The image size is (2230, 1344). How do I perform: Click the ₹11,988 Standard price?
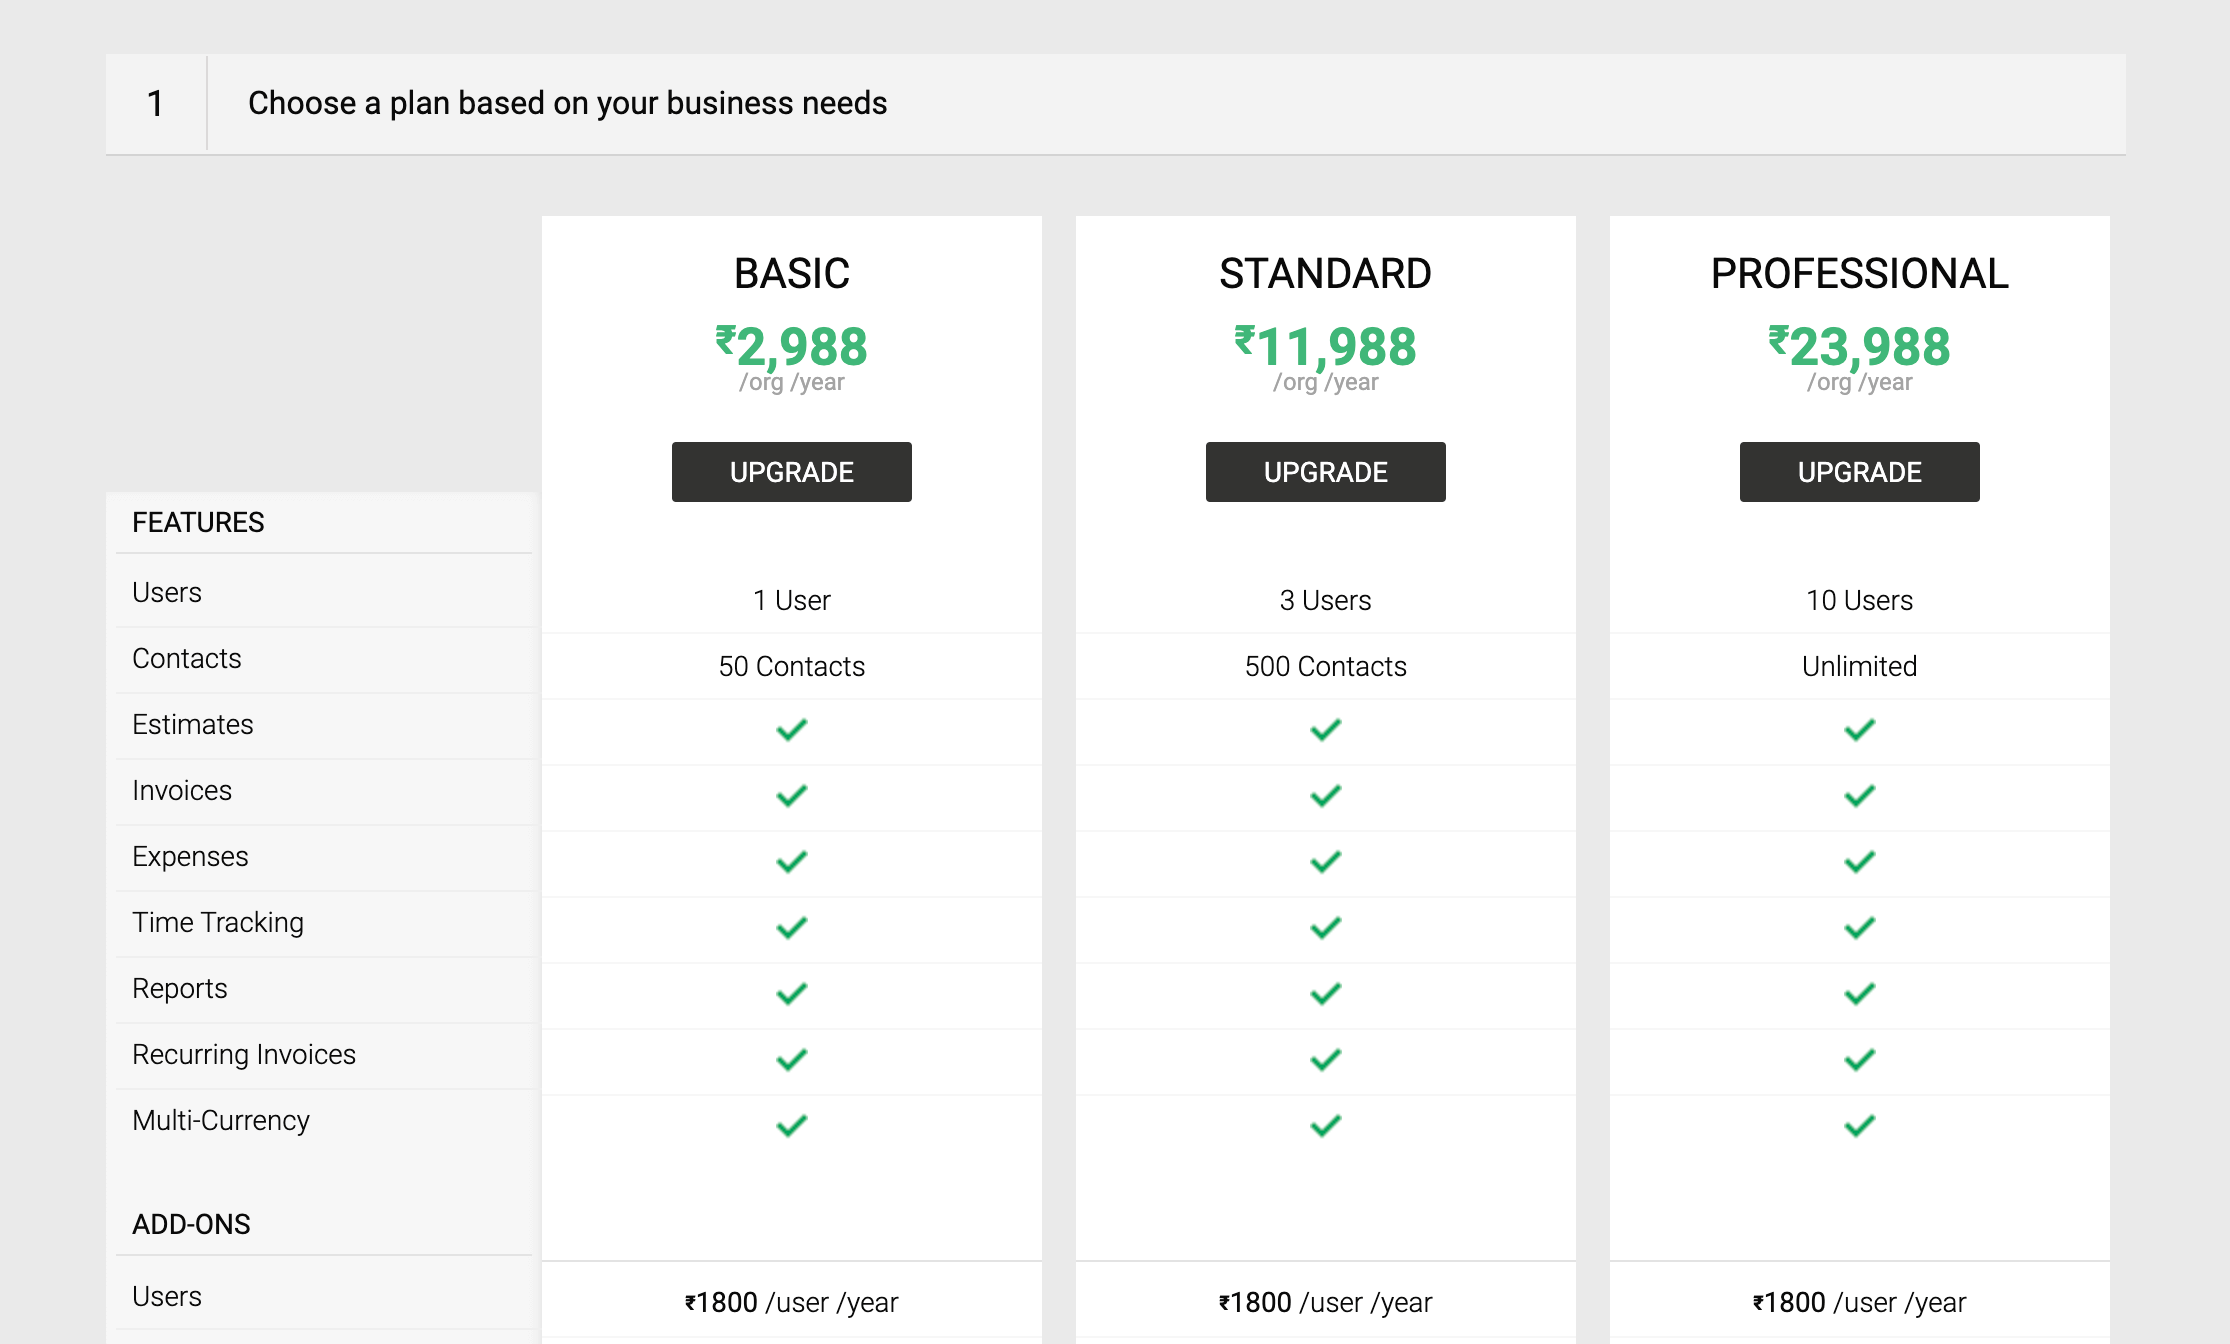click(1325, 347)
